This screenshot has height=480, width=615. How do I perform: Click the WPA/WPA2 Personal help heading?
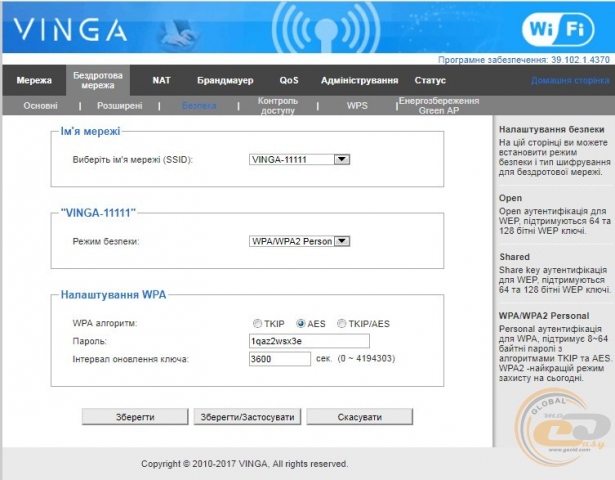544,316
